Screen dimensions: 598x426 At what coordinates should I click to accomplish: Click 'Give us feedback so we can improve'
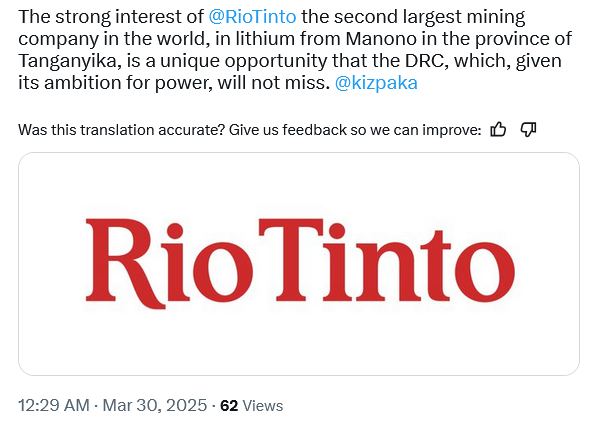355,130
